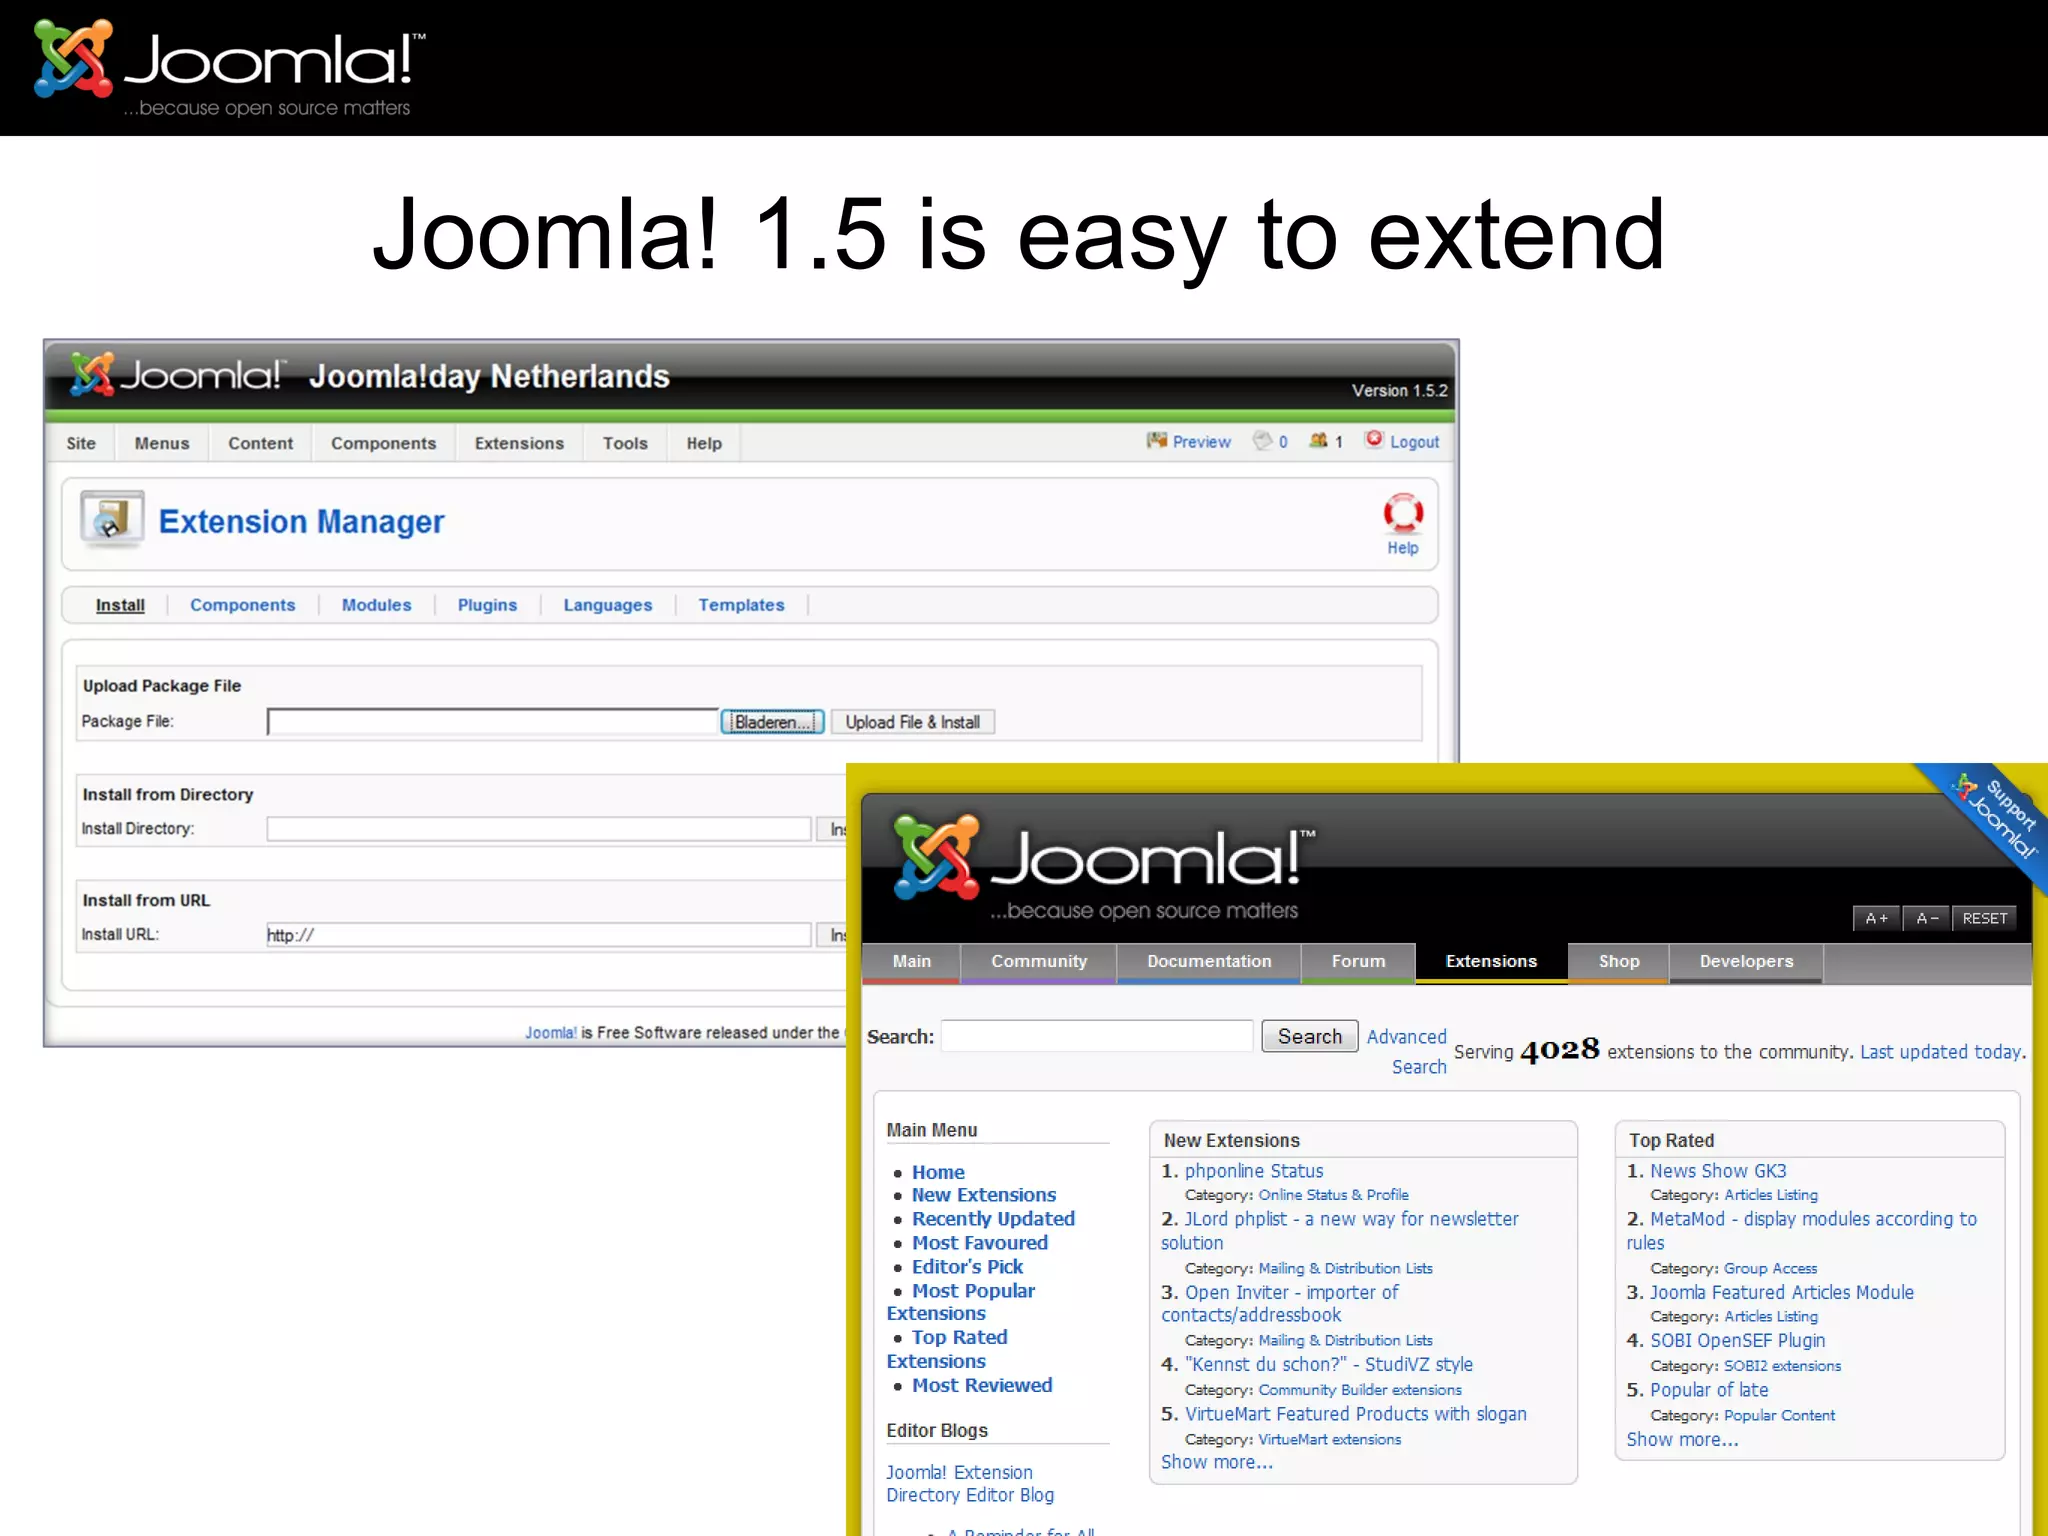Click the messages icon showing 0
The height and width of the screenshot is (1536, 2048).
click(x=1263, y=440)
